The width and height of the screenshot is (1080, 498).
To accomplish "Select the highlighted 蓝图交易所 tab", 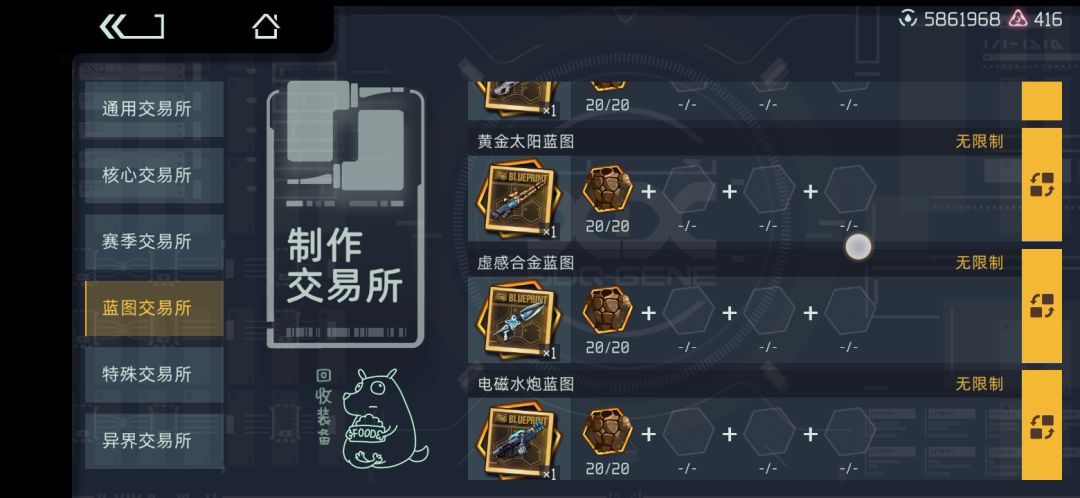I will [x=154, y=308].
